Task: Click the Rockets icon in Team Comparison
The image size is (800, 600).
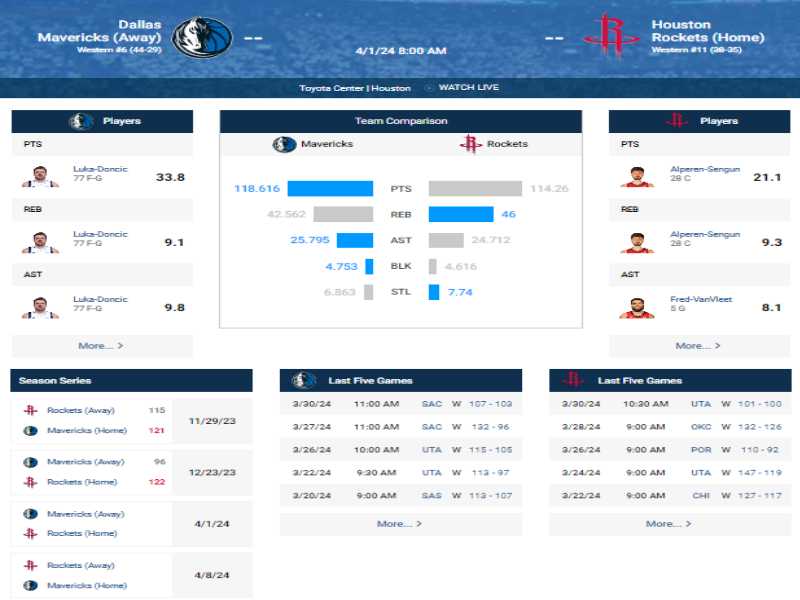Action: (470, 144)
